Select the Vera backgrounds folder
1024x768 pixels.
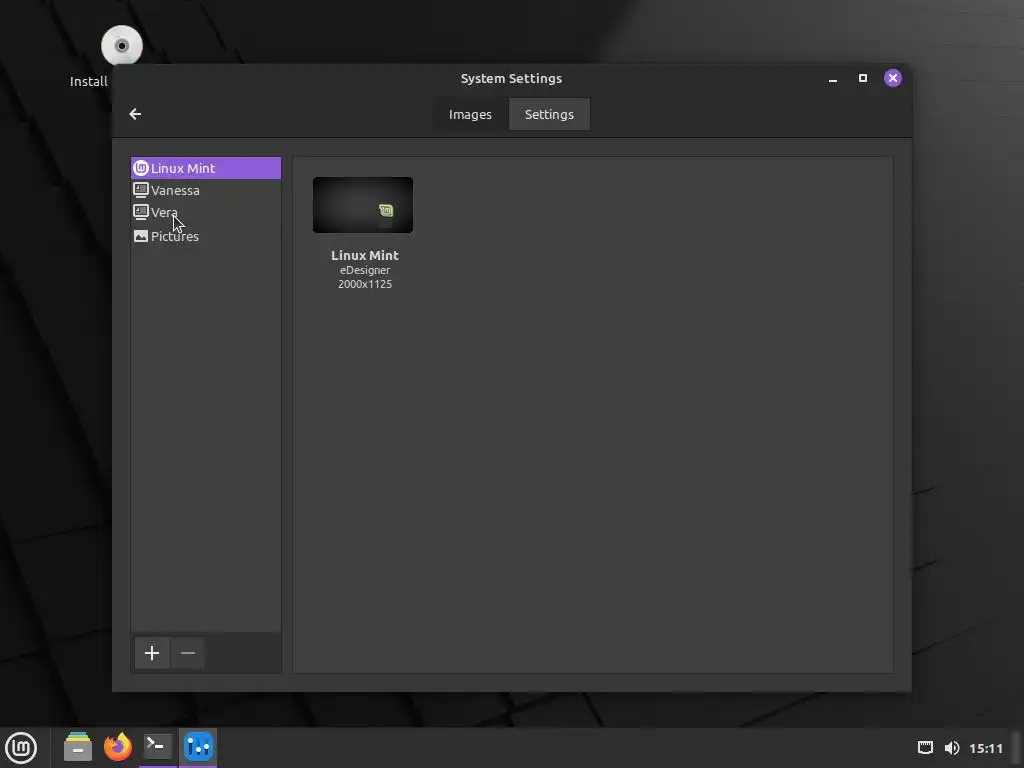click(206, 212)
